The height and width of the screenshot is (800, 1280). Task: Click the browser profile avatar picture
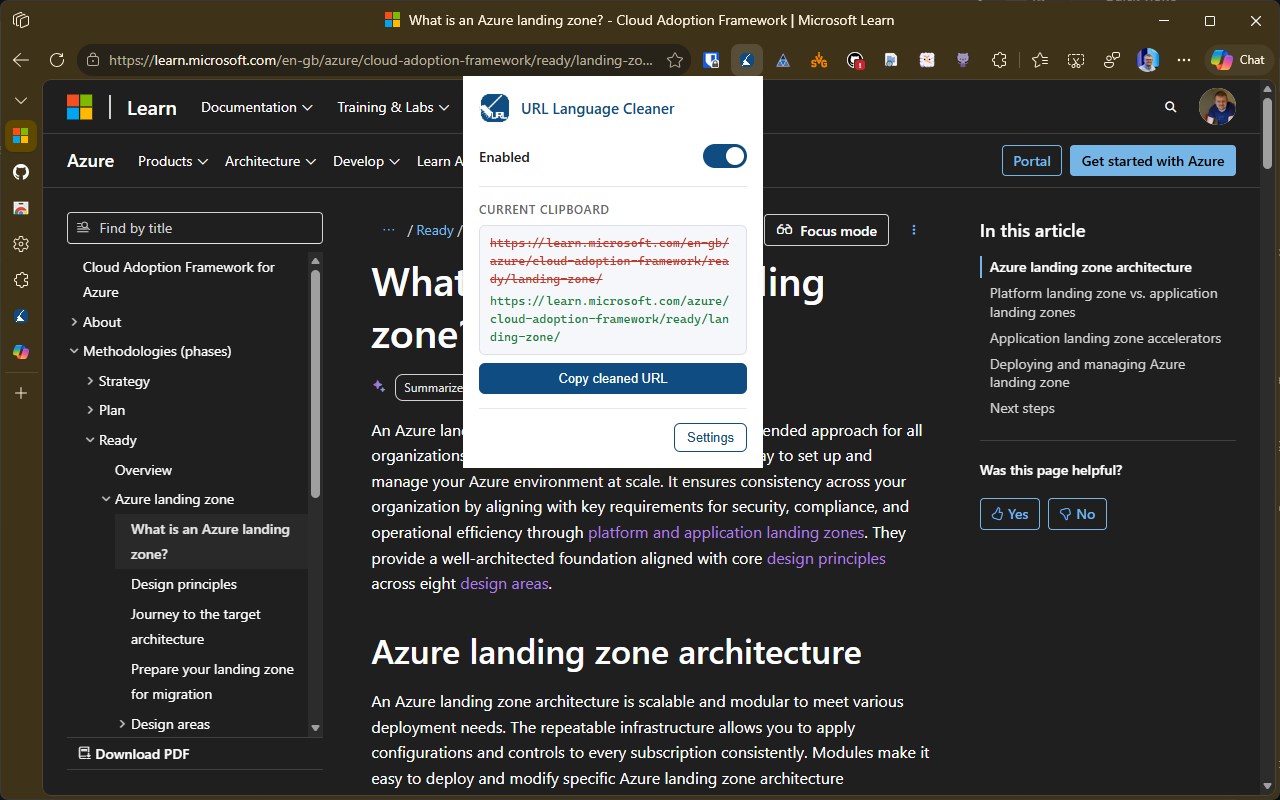pos(1147,60)
